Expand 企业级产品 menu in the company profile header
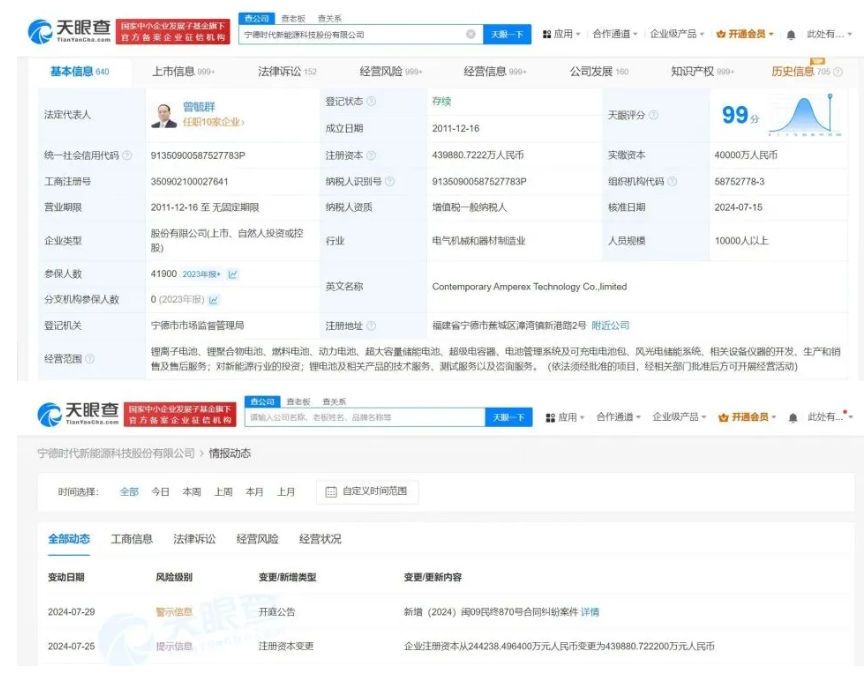The width and height of the screenshot is (866, 686). pyautogui.click(x=677, y=34)
